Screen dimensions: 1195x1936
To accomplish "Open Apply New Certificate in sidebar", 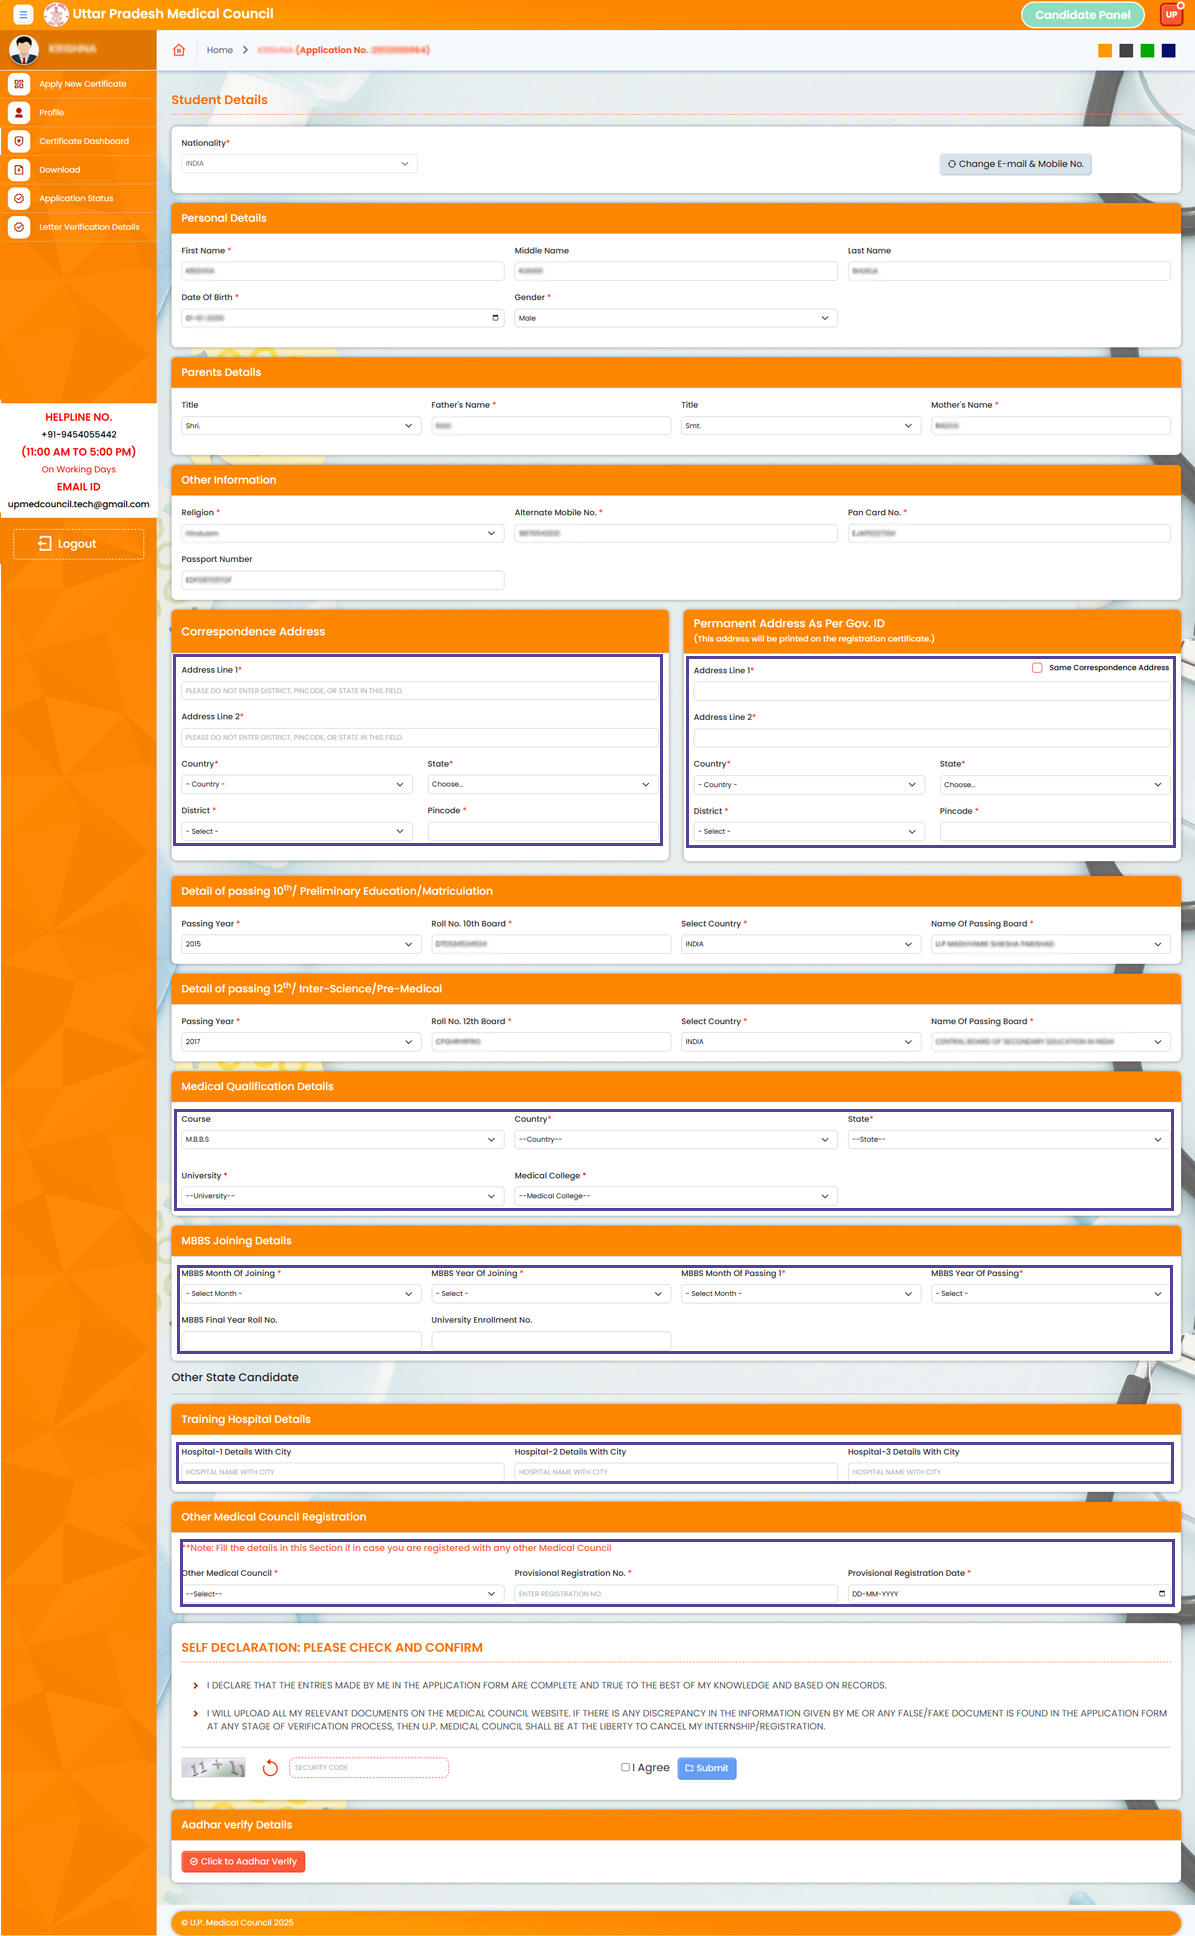I will tap(82, 84).
